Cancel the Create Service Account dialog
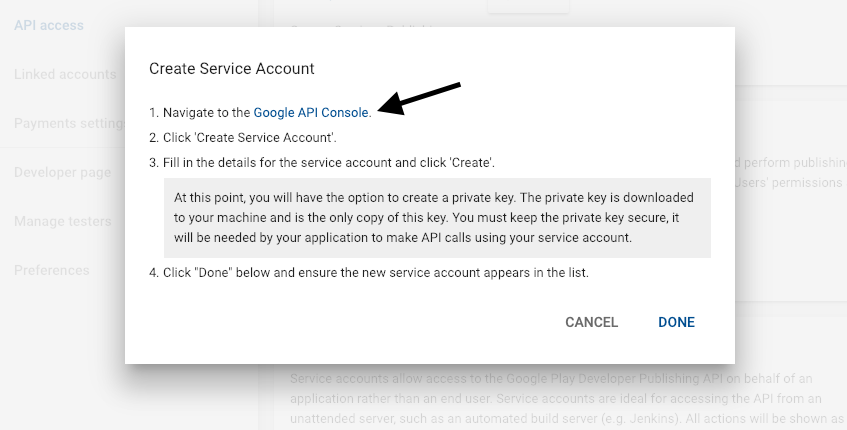Viewport: 847px width, 430px height. 591,322
